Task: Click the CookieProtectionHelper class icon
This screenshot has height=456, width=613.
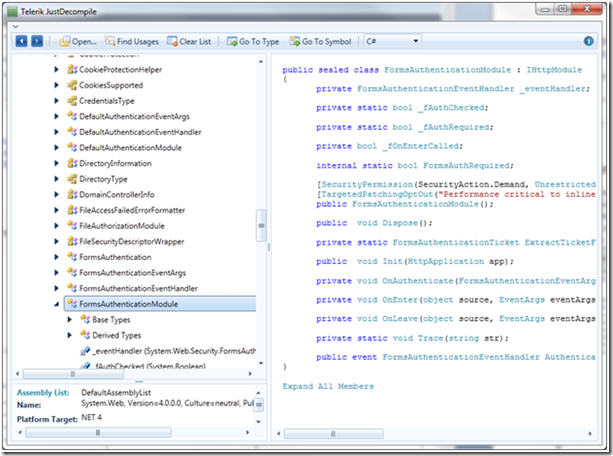Action: (x=72, y=70)
